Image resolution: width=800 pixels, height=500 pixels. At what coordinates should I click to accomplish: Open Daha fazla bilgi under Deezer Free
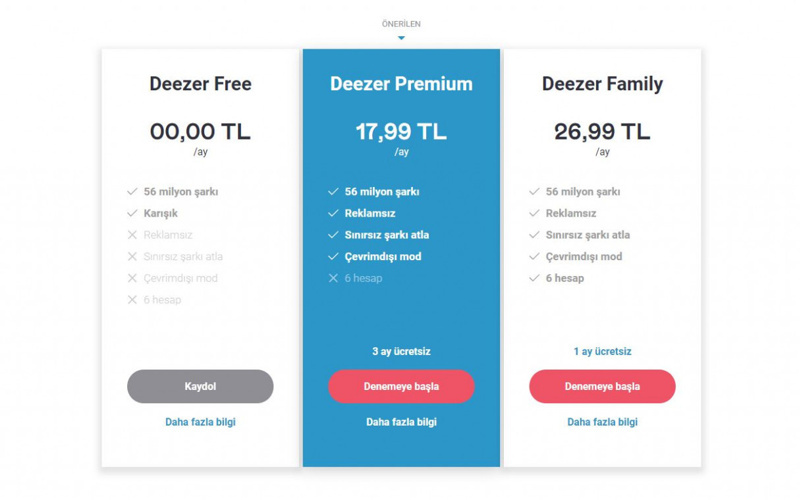click(200, 422)
